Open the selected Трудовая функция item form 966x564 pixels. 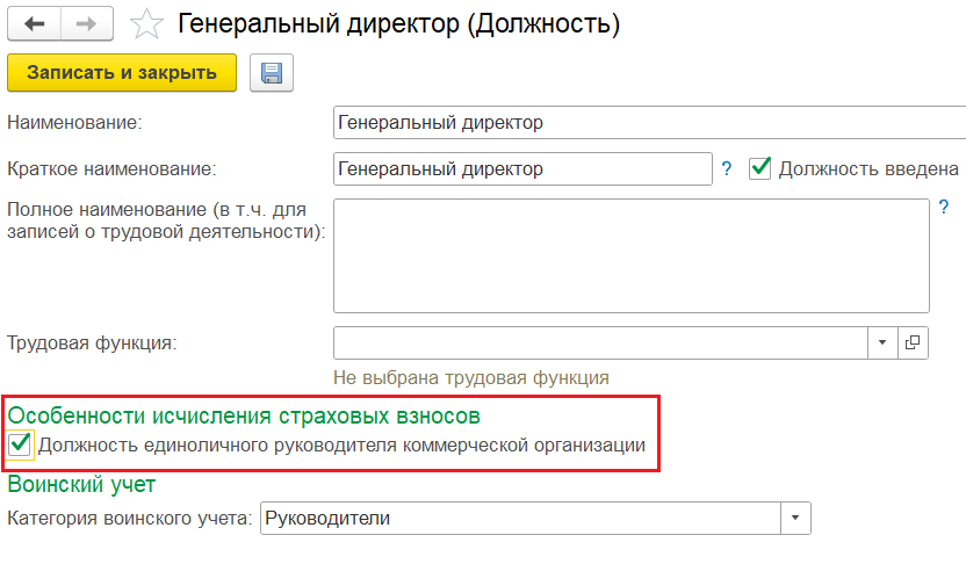tap(912, 343)
